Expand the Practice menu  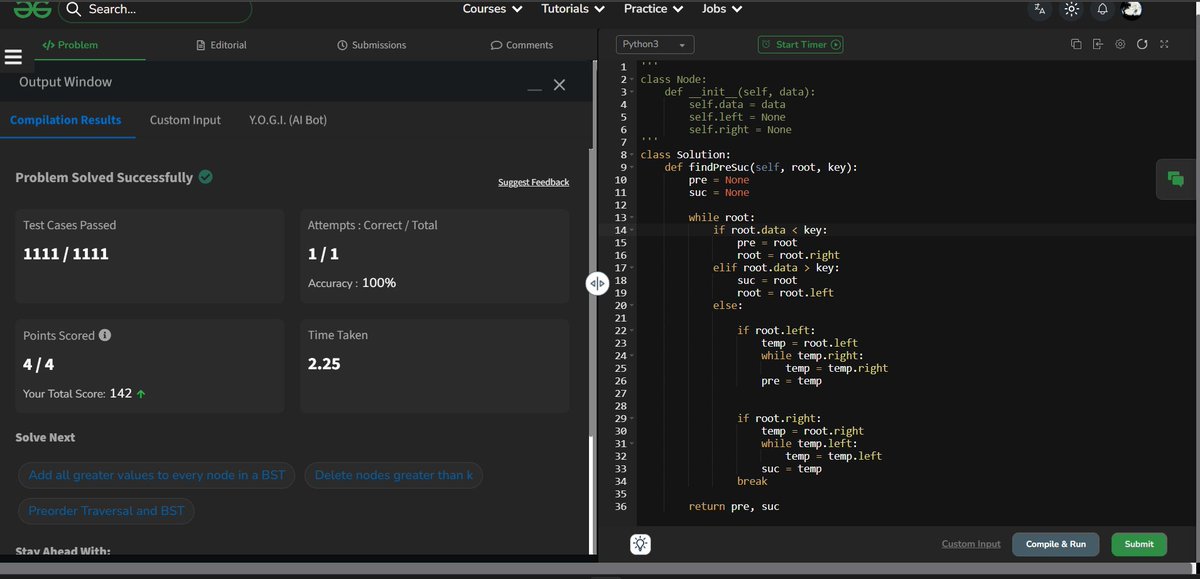pyautogui.click(x=653, y=9)
